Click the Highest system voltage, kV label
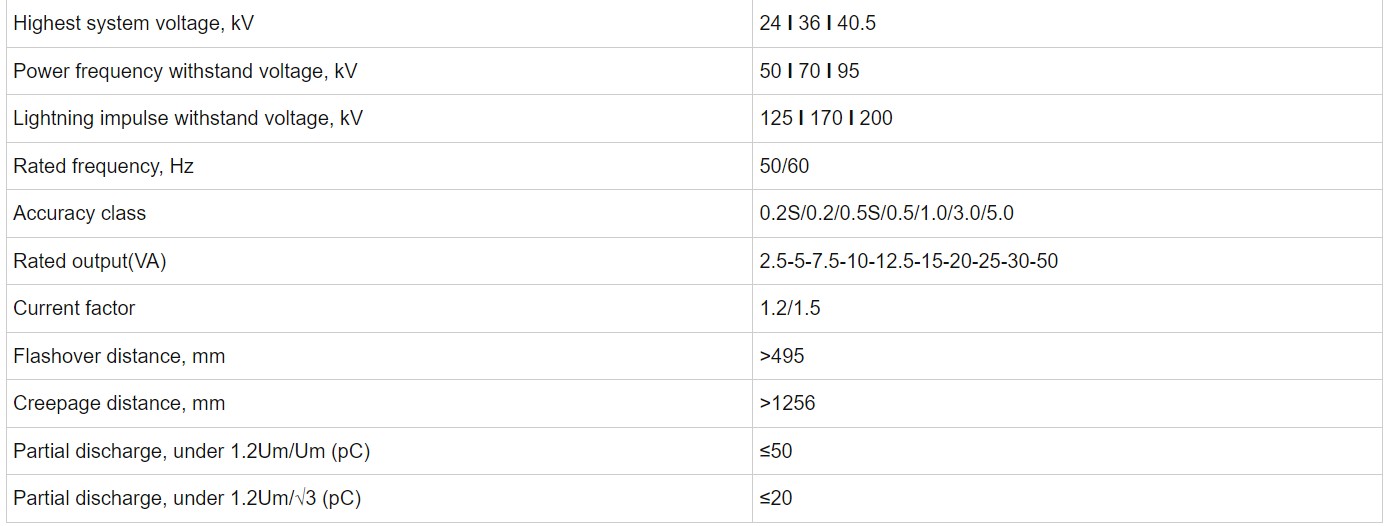1387x526 pixels. pos(133,23)
